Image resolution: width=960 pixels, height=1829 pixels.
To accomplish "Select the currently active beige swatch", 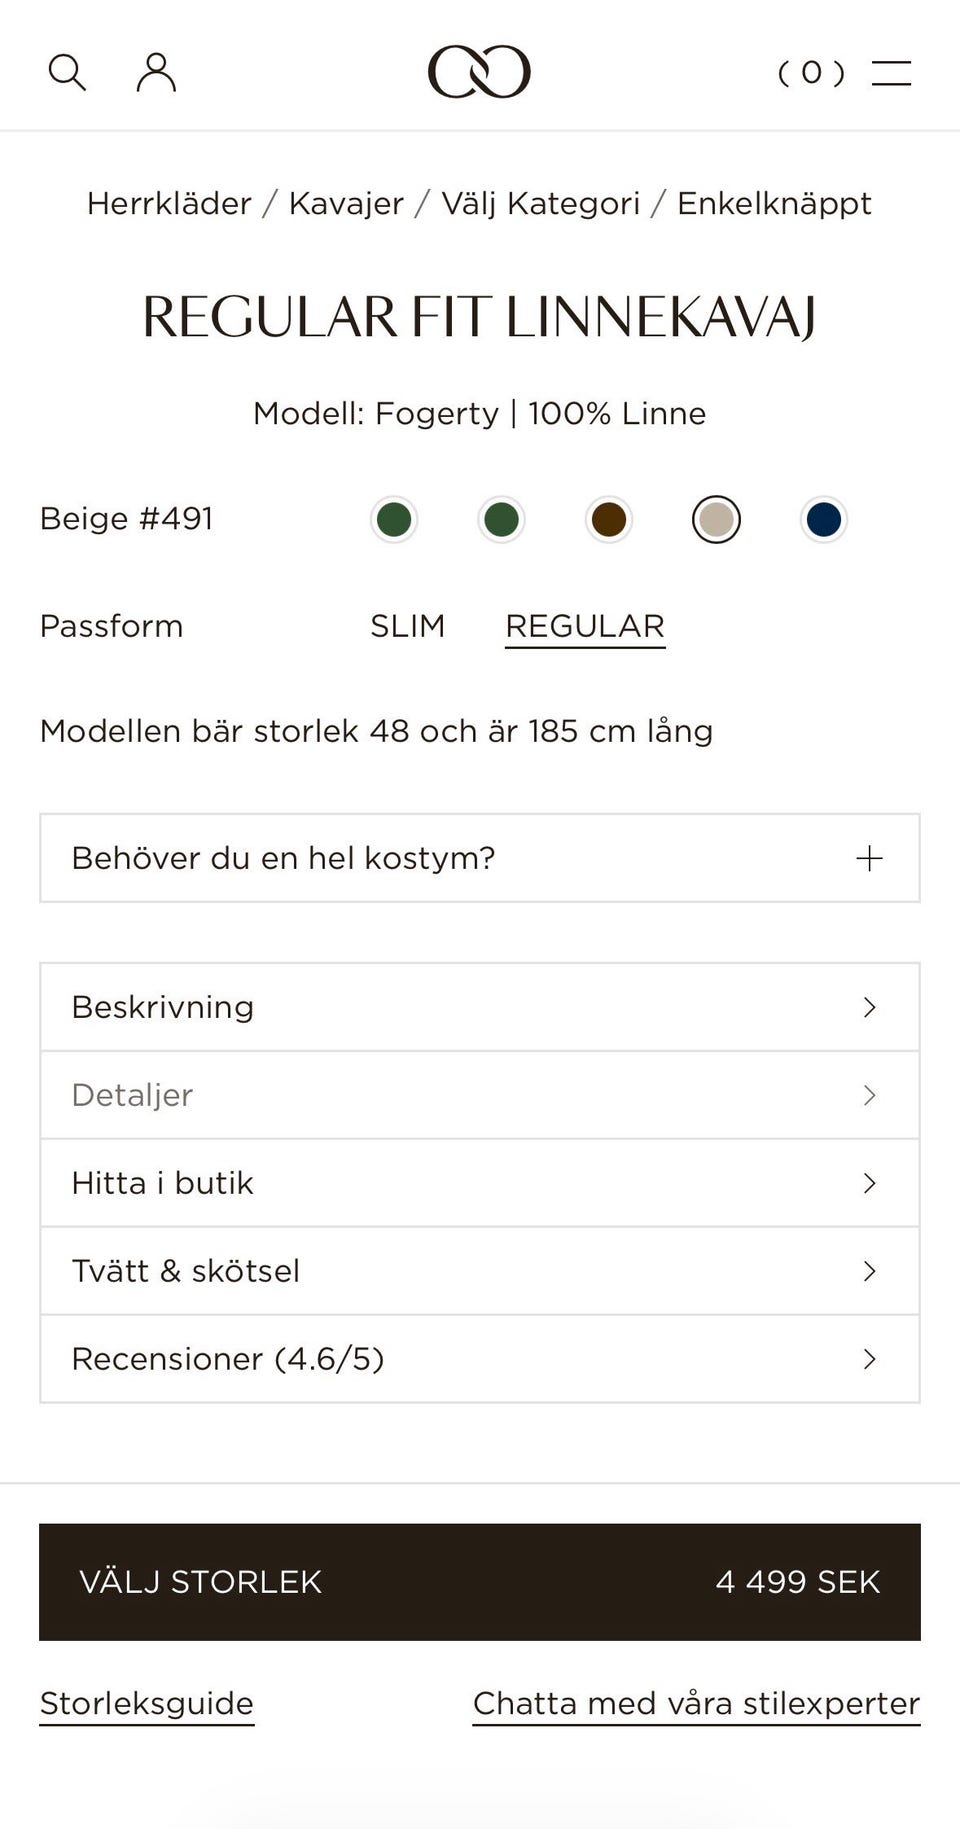I will point(716,520).
